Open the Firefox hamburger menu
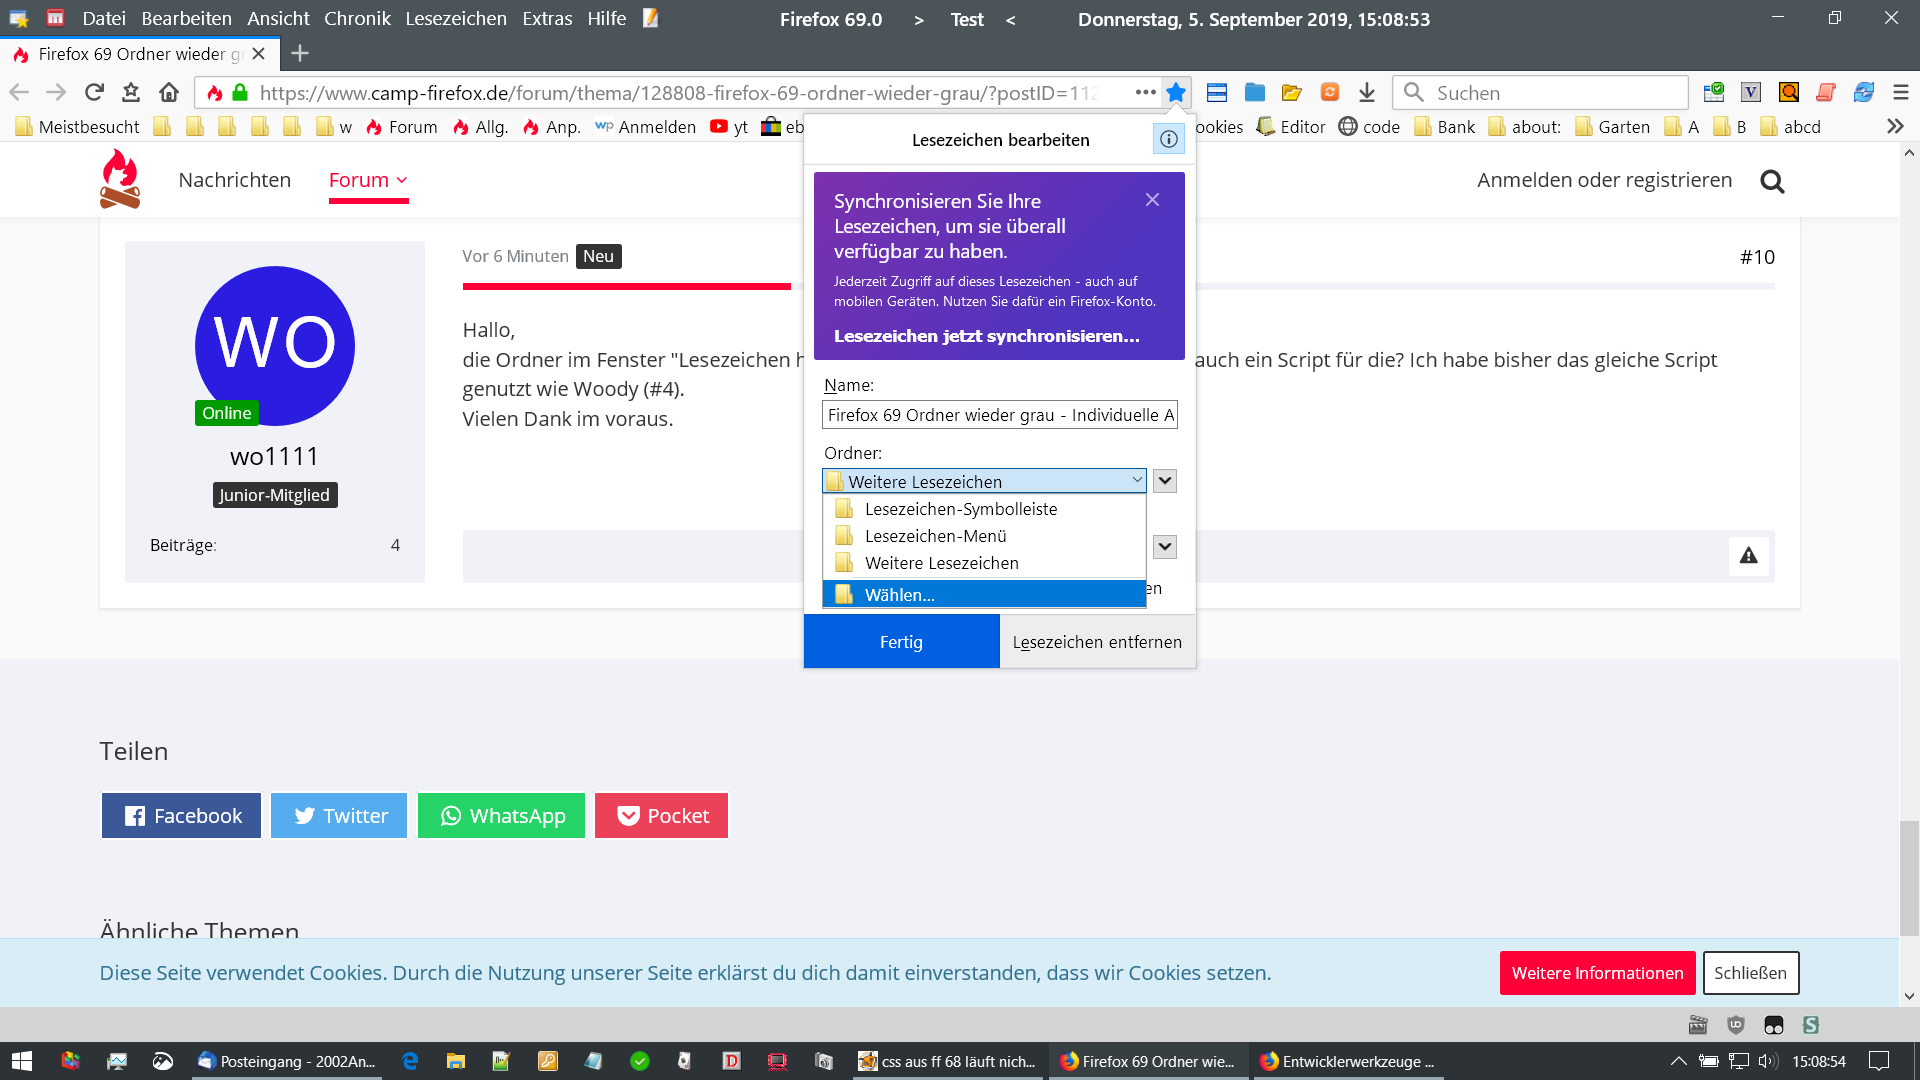The width and height of the screenshot is (1920, 1080). pyautogui.click(x=1901, y=93)
